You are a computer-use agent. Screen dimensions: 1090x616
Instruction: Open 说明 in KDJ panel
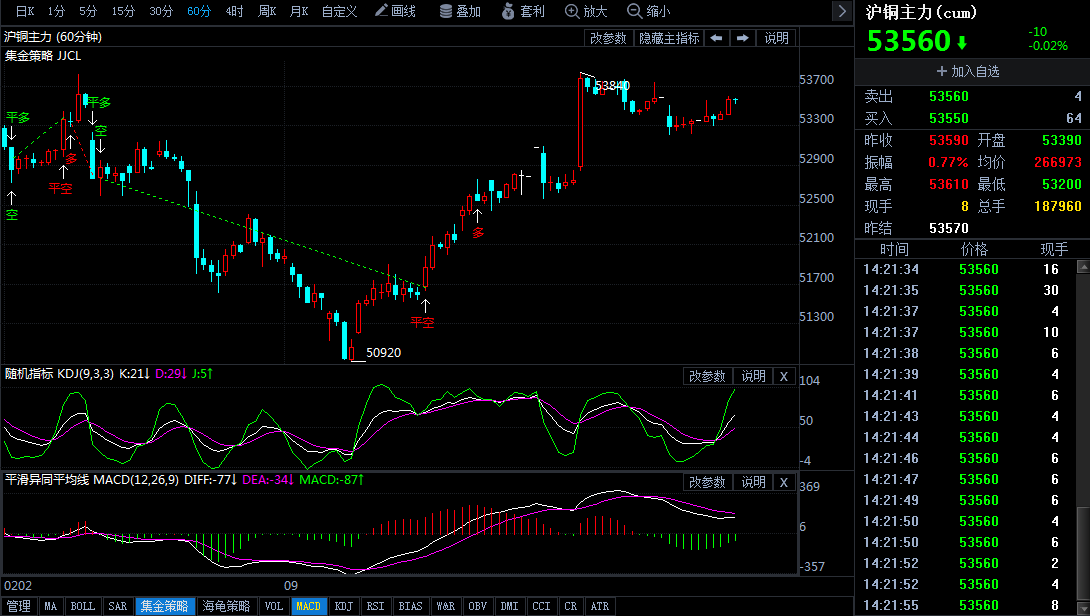[753, 376]
